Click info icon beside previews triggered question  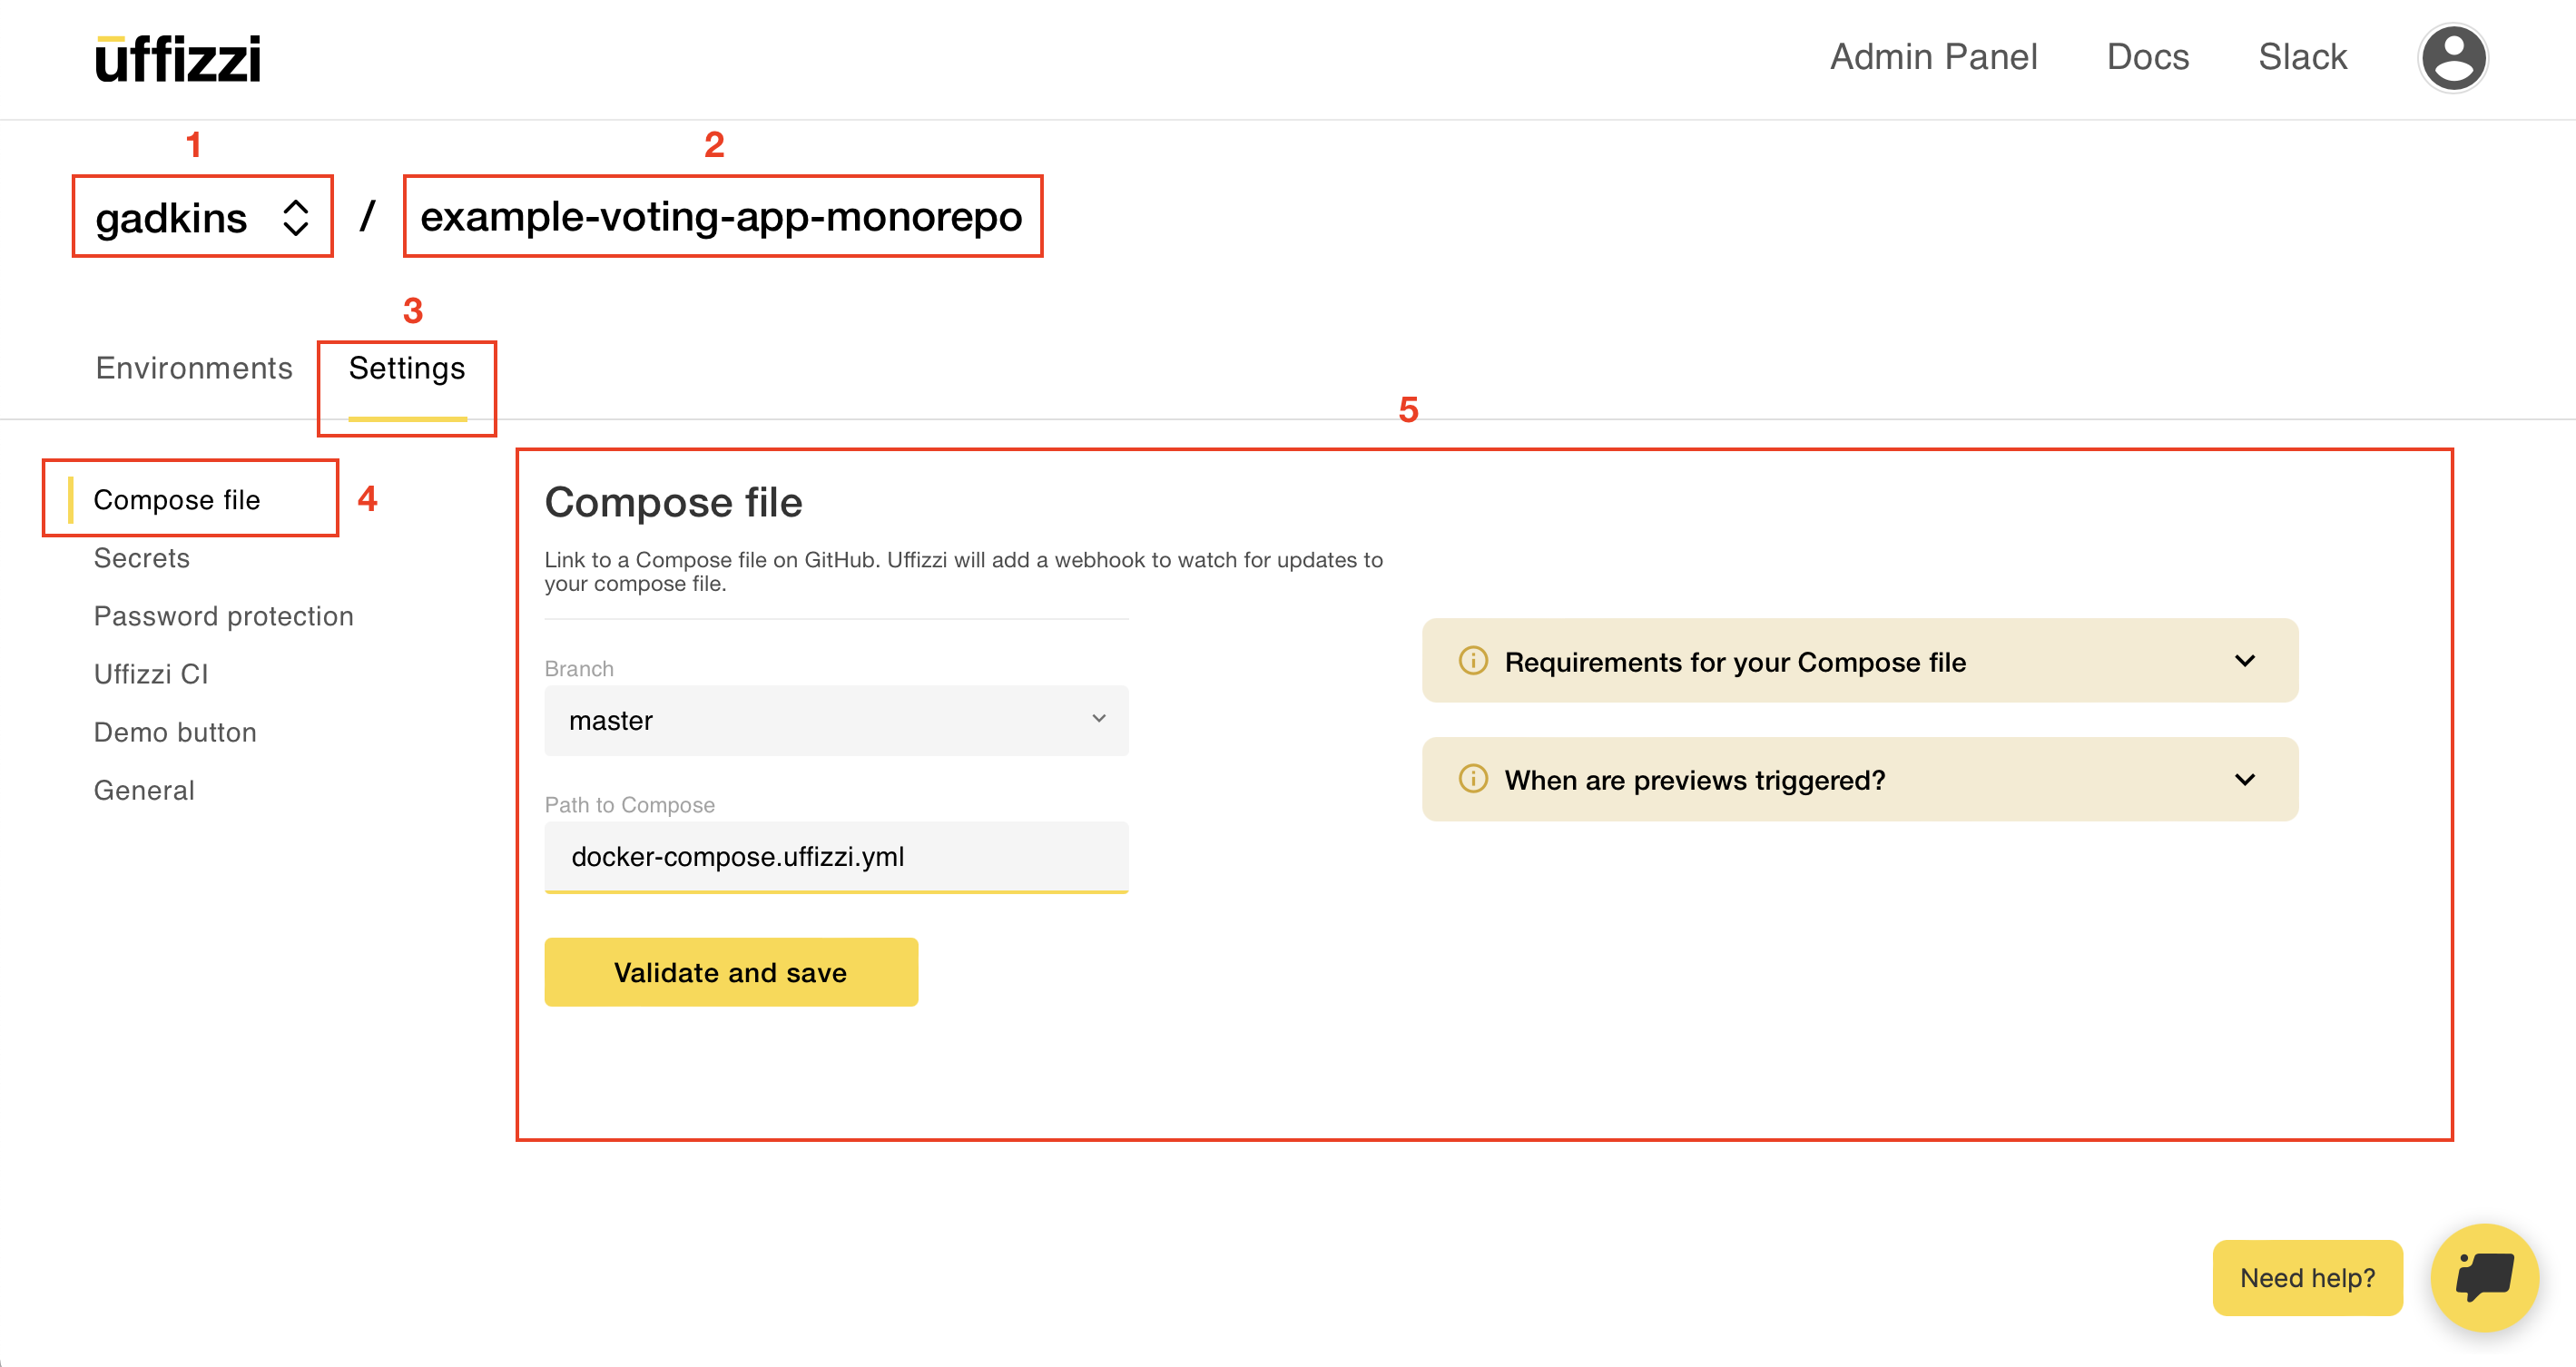tap(1473, 779)
